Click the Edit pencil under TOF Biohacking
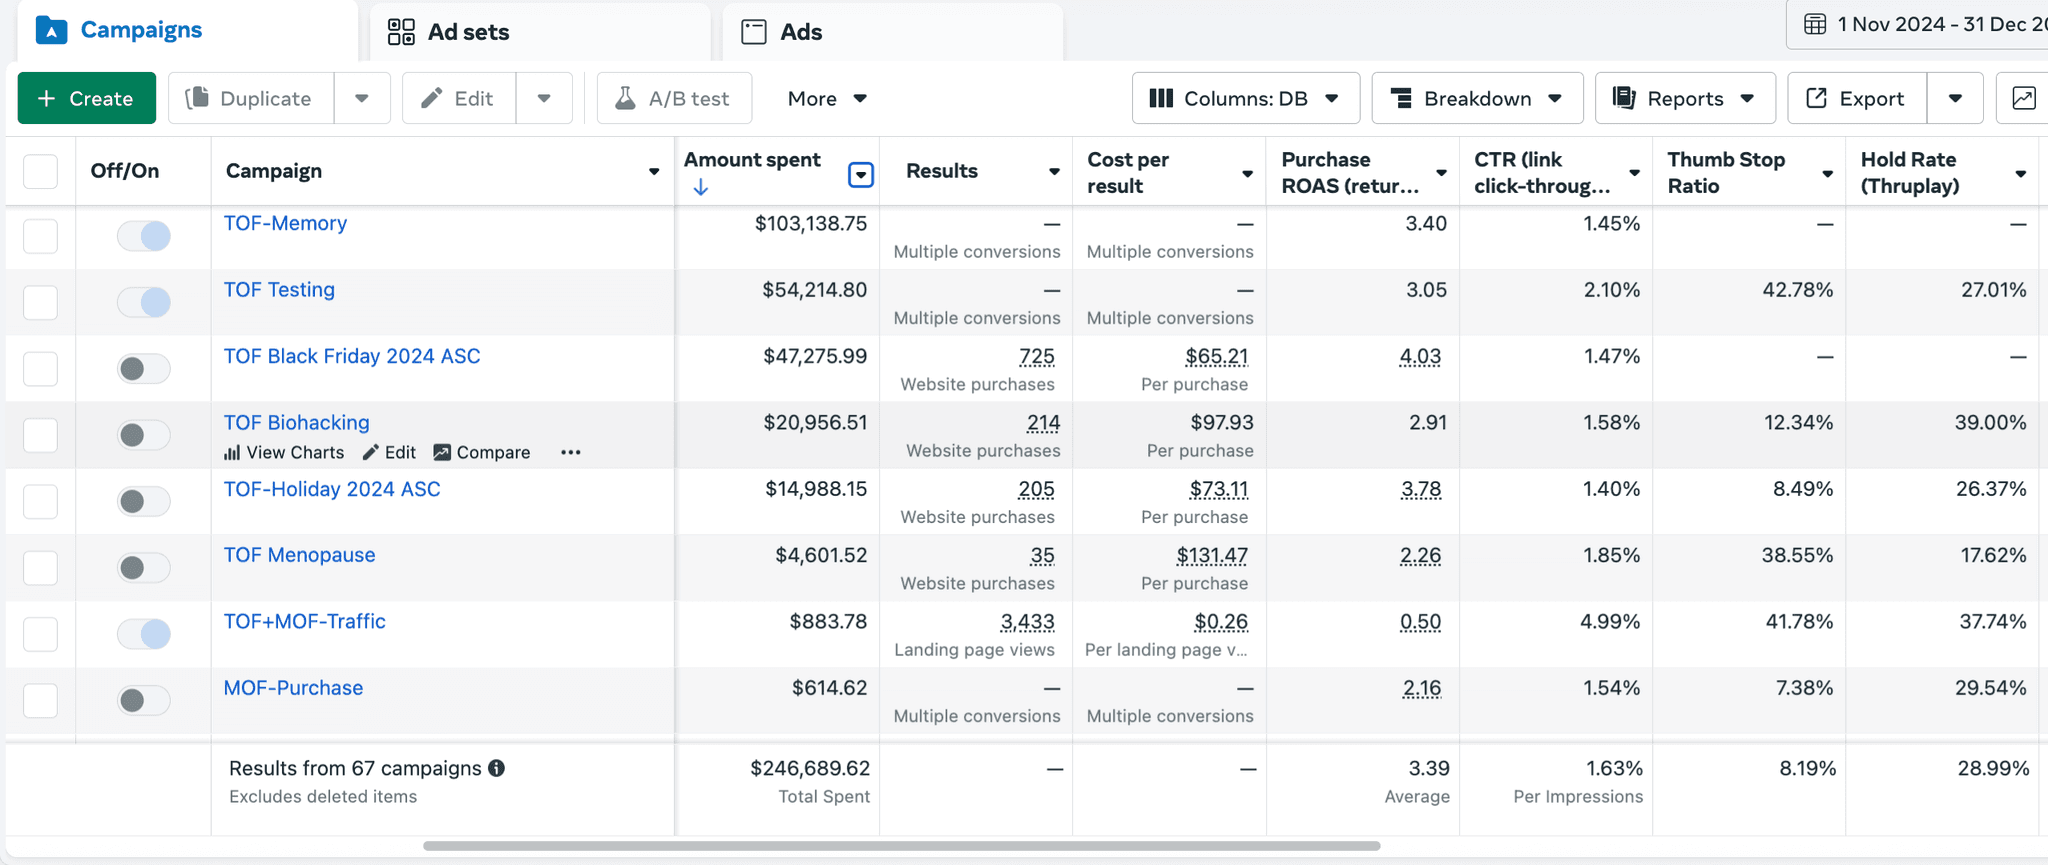This screenshot has height=865, width=2048. [371, 453]
